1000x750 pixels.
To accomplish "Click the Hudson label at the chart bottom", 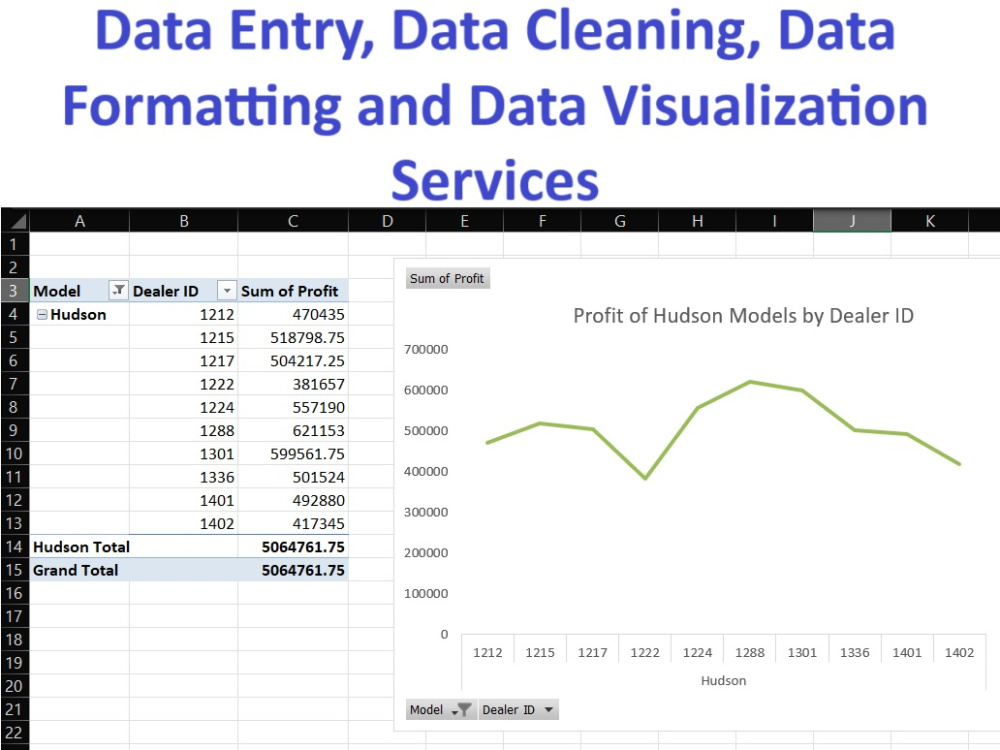I will pyautogui.click(x=723, y=680).
